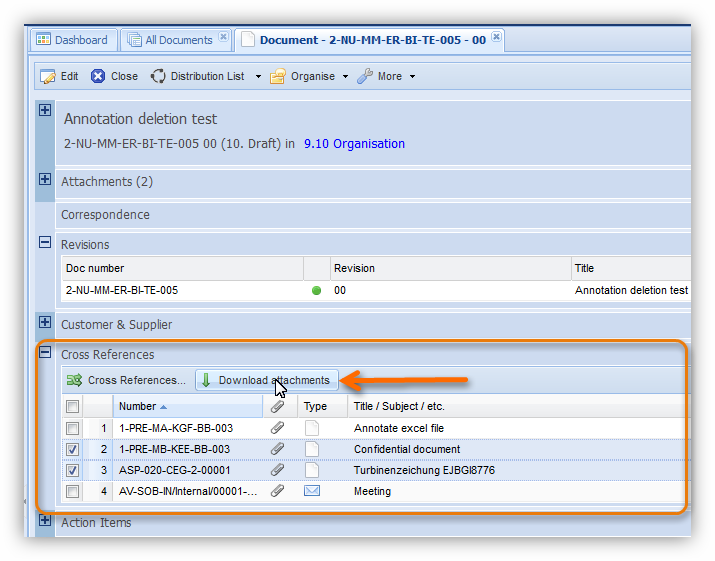Expand the document header section plus box
Screen dimensions: 715x561
(x=45, y=110)
